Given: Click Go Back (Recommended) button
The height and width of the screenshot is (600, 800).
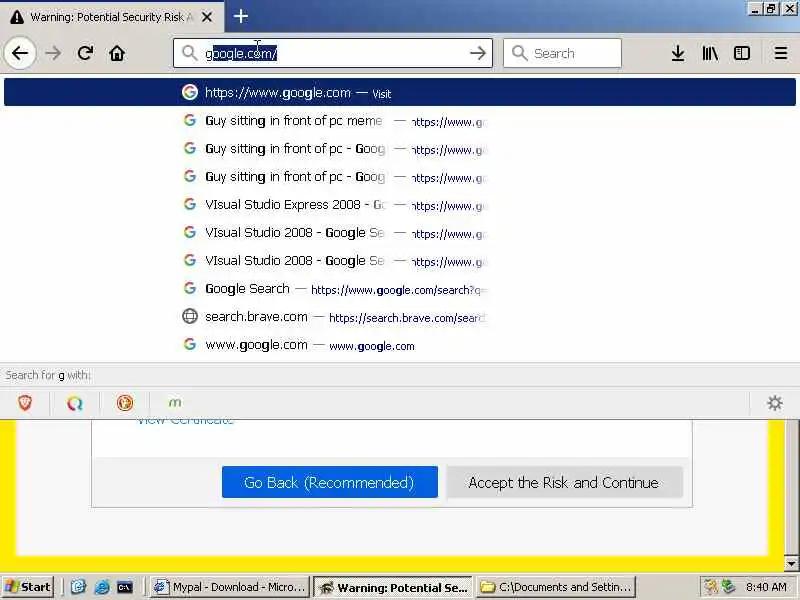Looking at the screenshot, I should coord(330,482).
